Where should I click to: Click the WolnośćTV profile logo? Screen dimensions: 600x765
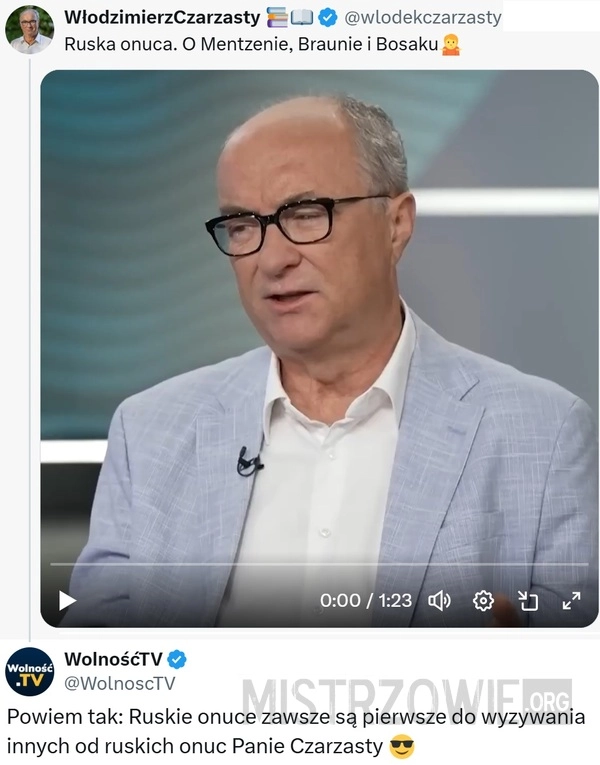coord(29,671)
